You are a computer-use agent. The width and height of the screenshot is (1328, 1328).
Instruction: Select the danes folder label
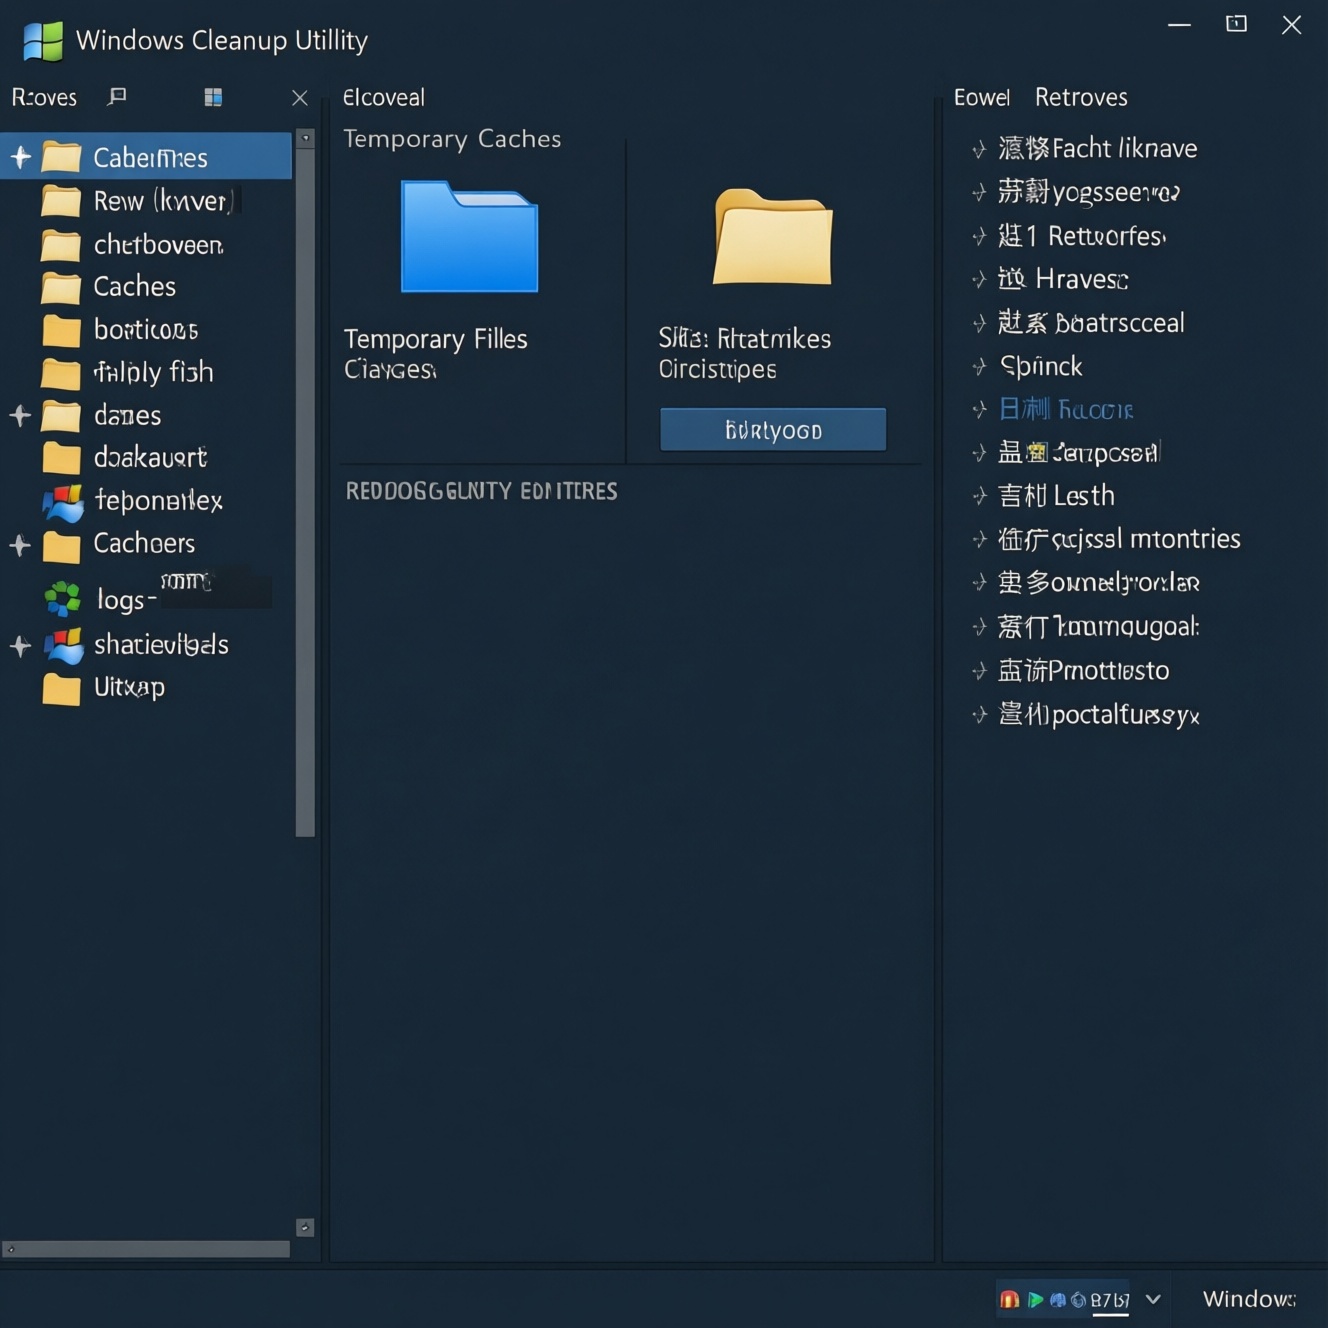[x=127, y=415]
